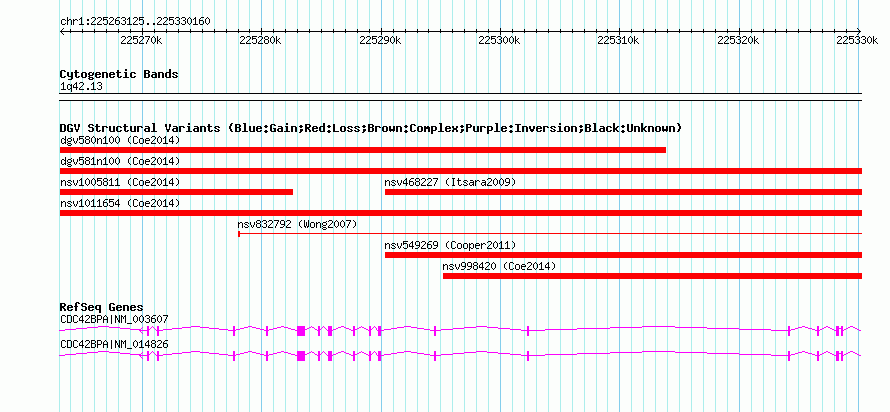Click the CDC42BPA|NM_014826 gene label
Viewport: 890px width, 412px height.
pos(114,344)
